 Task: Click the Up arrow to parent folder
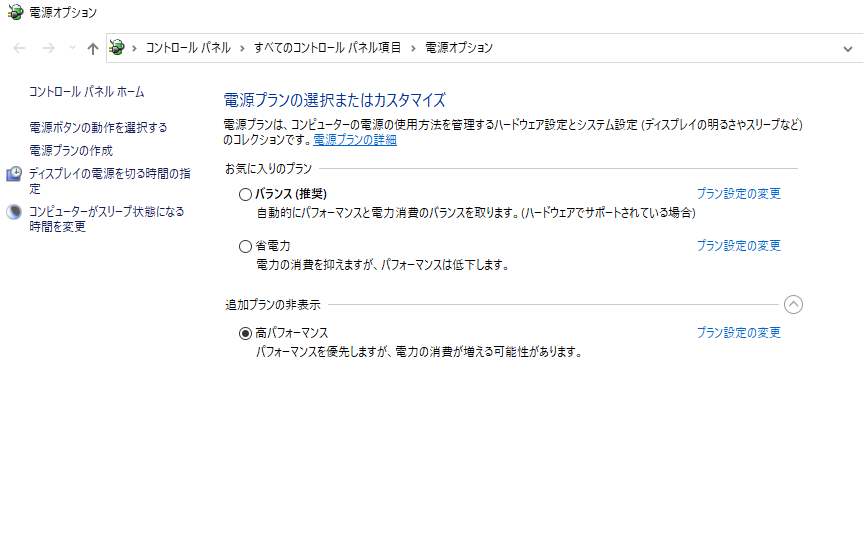[x=93, y=48]
